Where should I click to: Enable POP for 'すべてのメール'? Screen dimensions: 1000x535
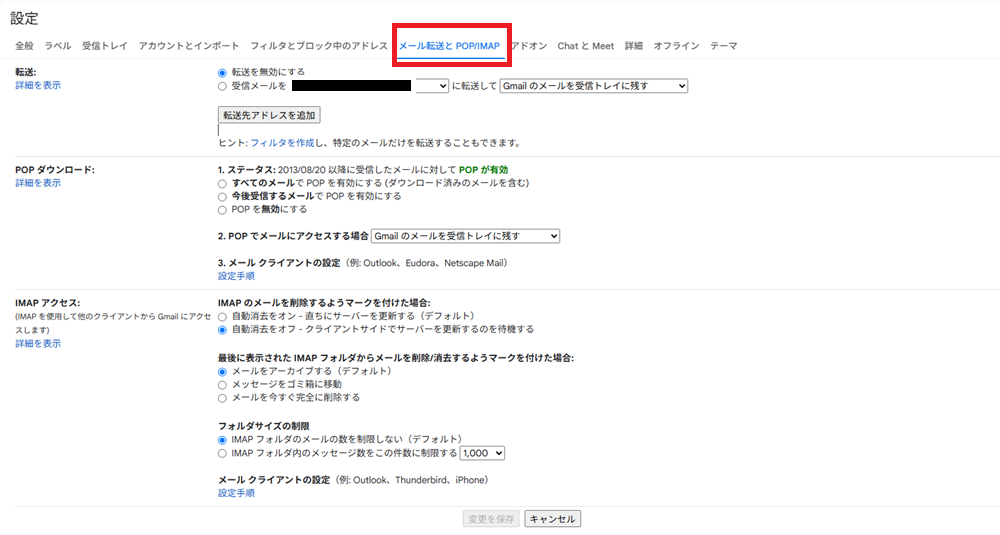pos(222,184)
